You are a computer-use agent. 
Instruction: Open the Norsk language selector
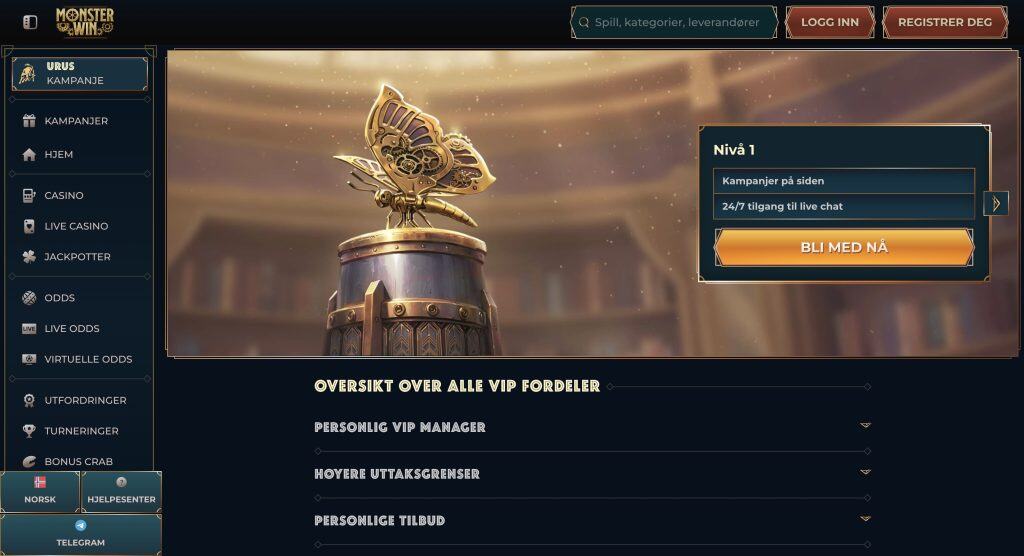(x=40, y=491)
